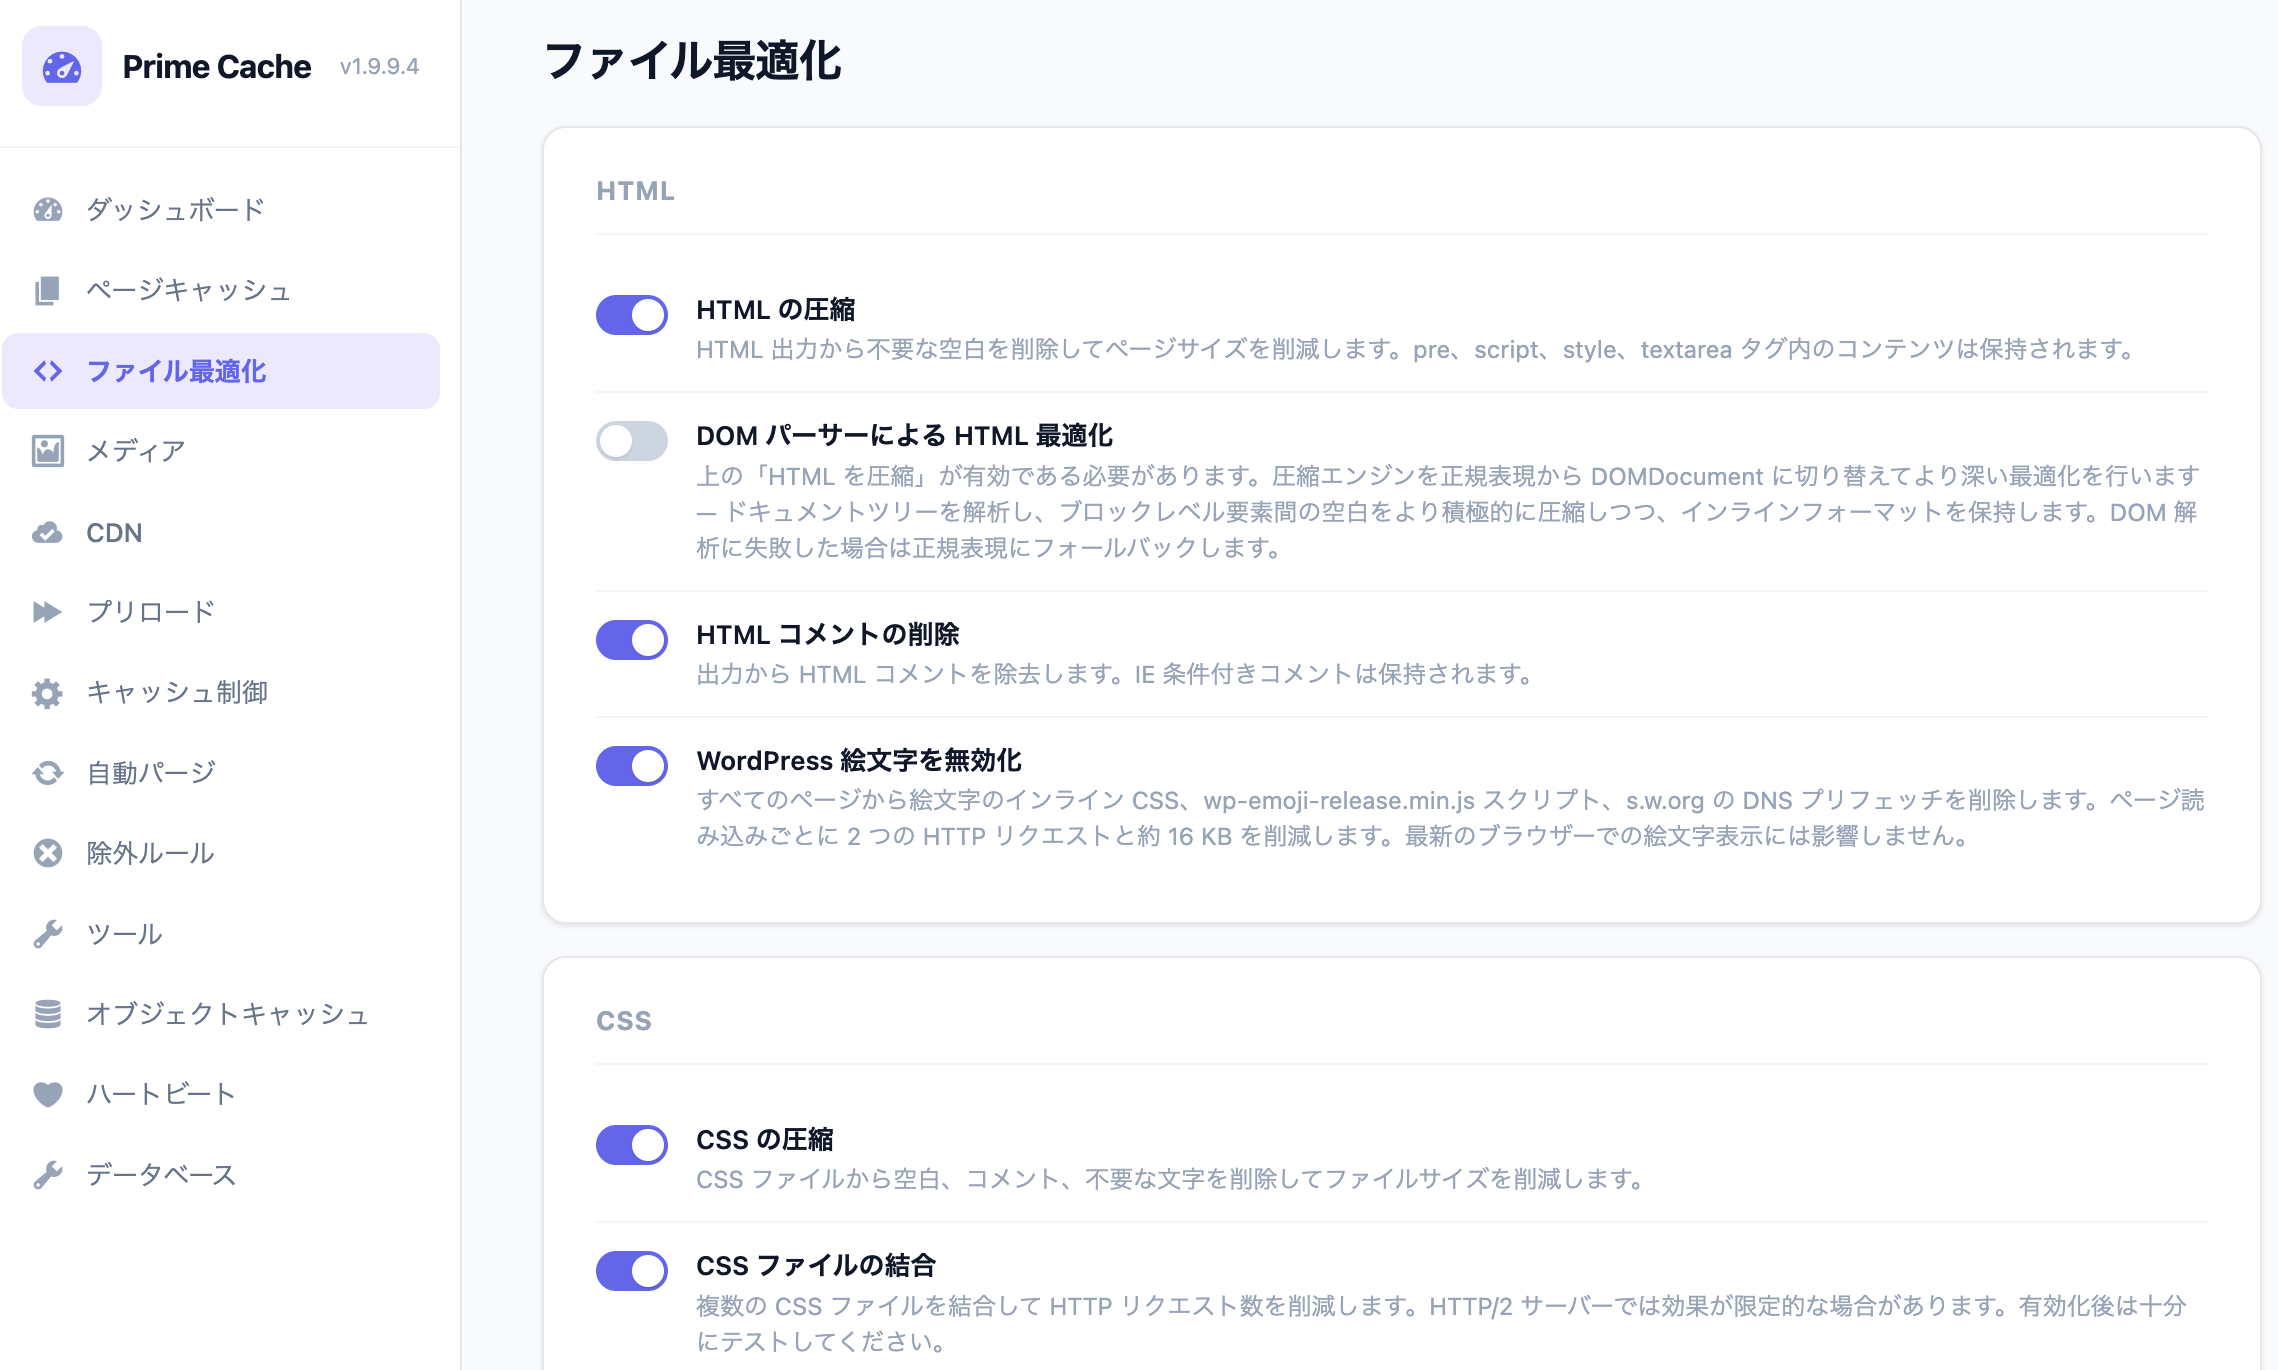
Task: Click the データベース wrench icon
Action: point(47,1175)
